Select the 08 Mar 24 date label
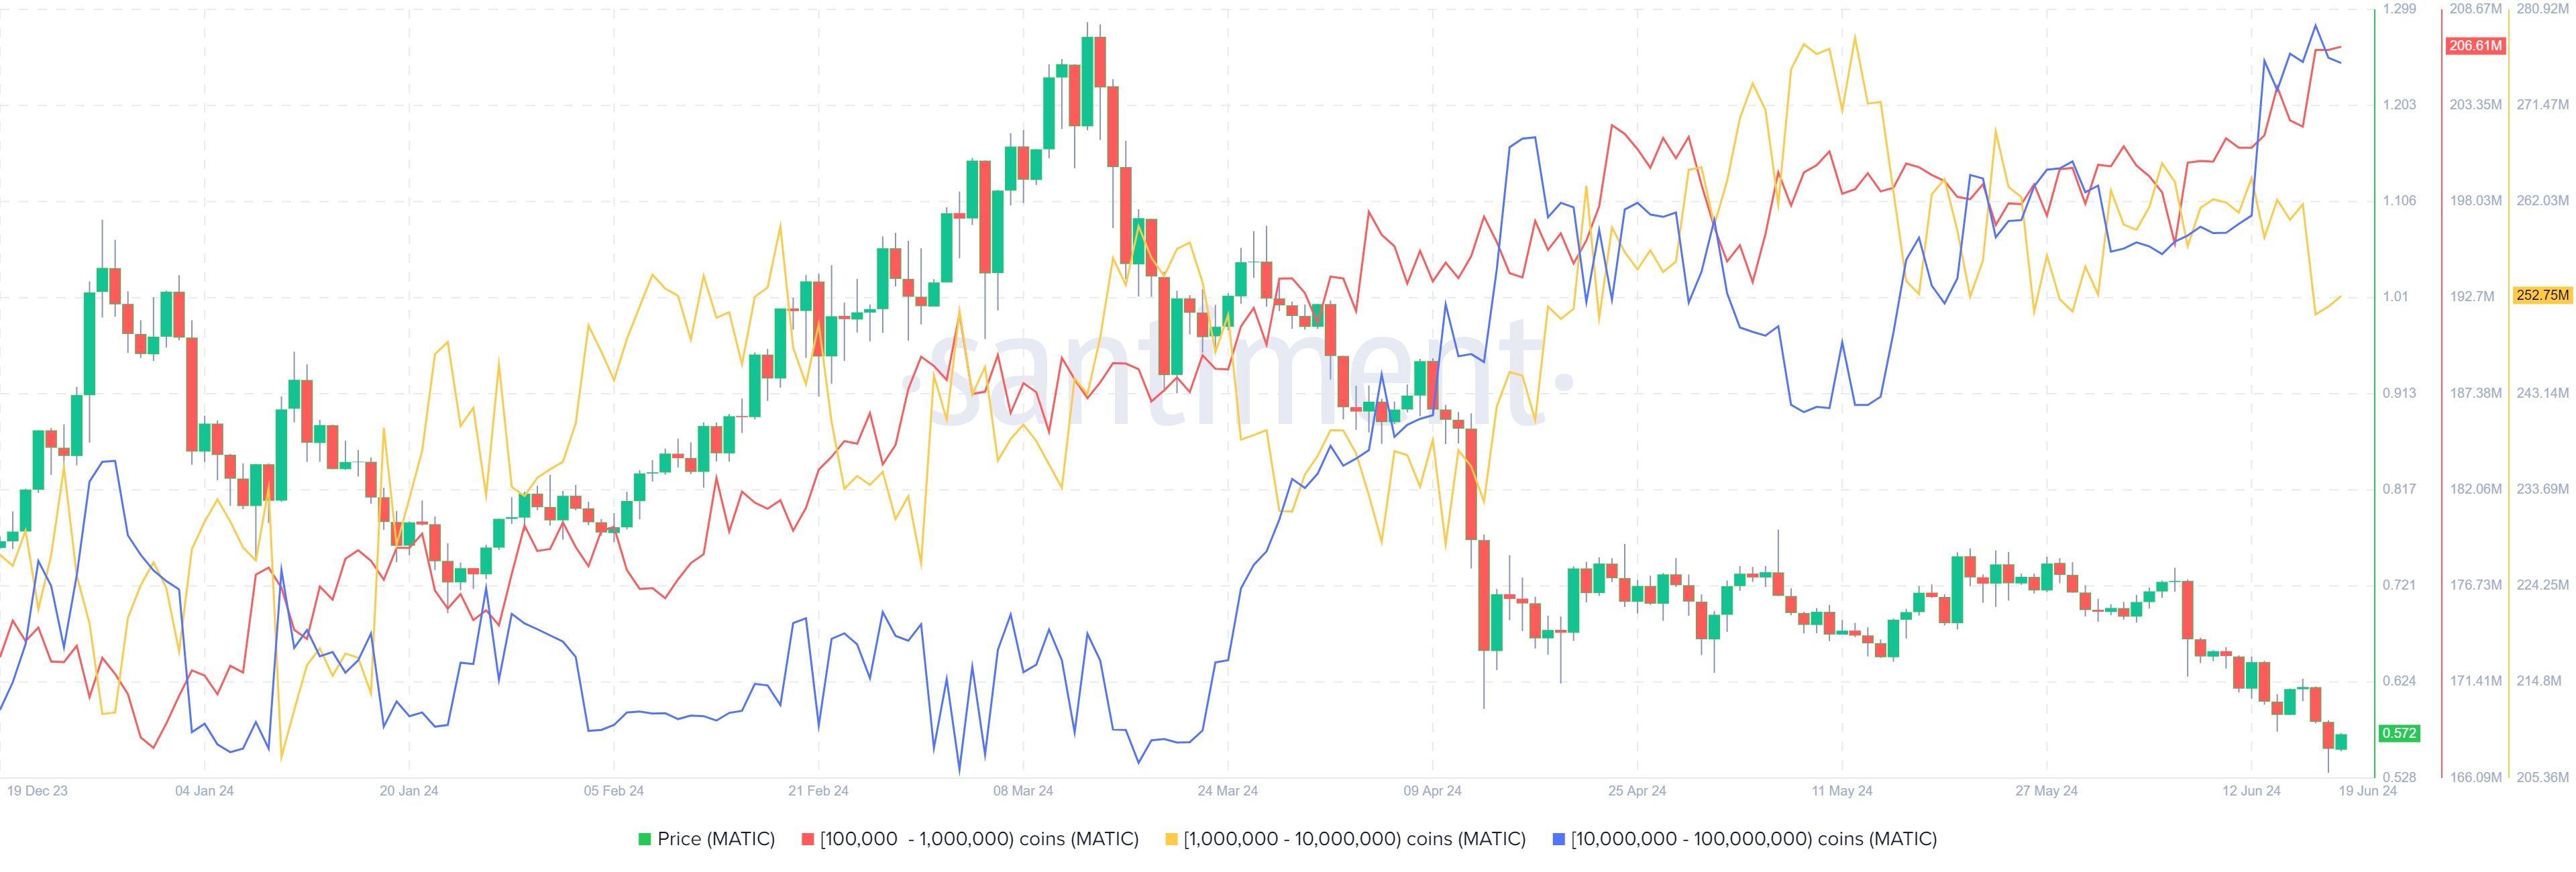This screenshot has width=2576, height=872. click(1022, 791)
